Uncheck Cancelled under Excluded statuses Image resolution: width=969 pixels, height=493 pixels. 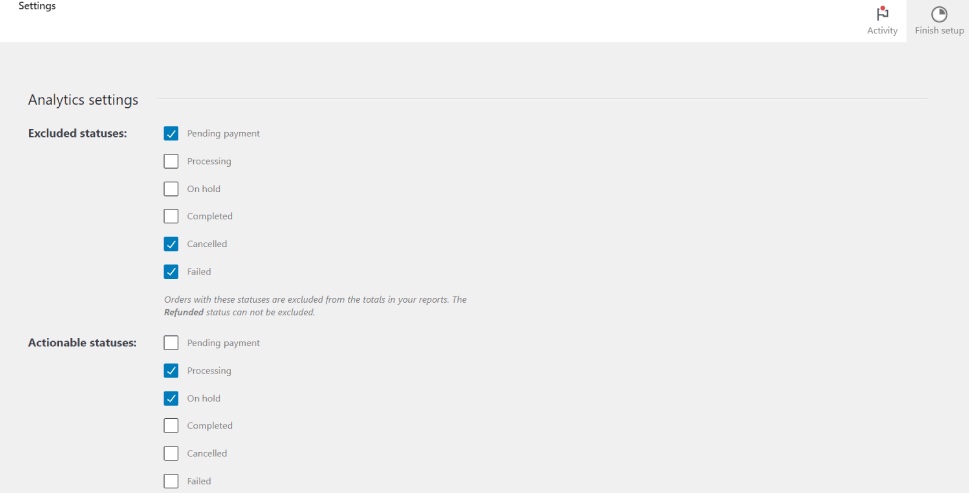[x=171, y=244]
